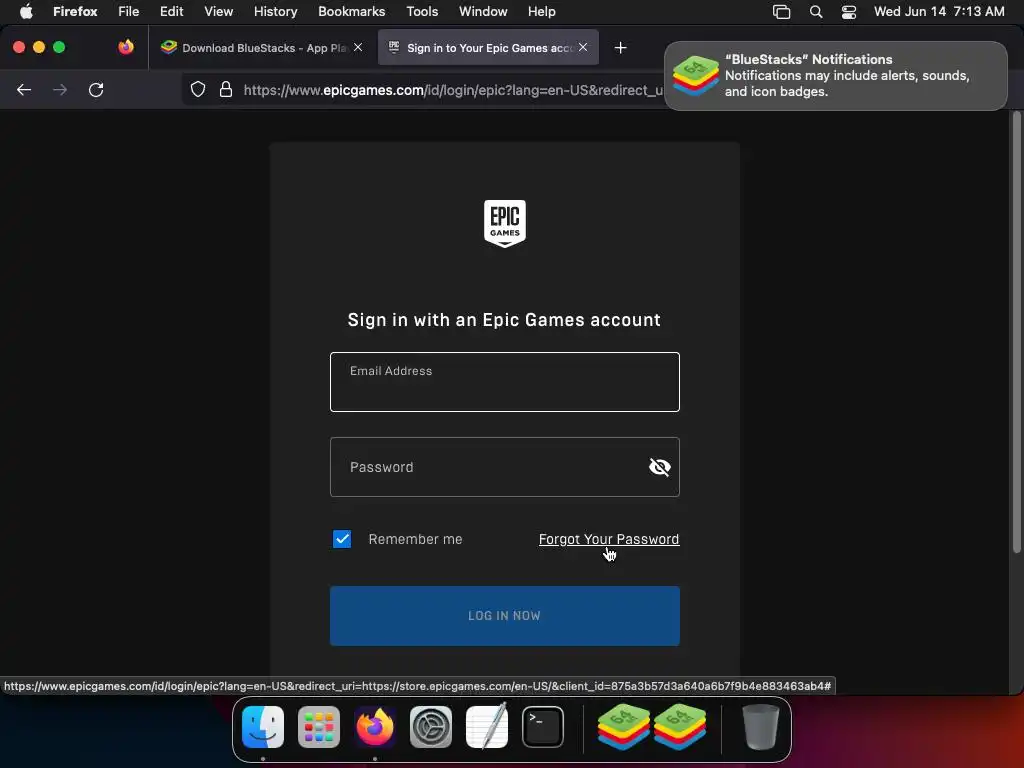Open the Edit menu
The width and height of the screenshot is (1024, 768).
point(171,11)
